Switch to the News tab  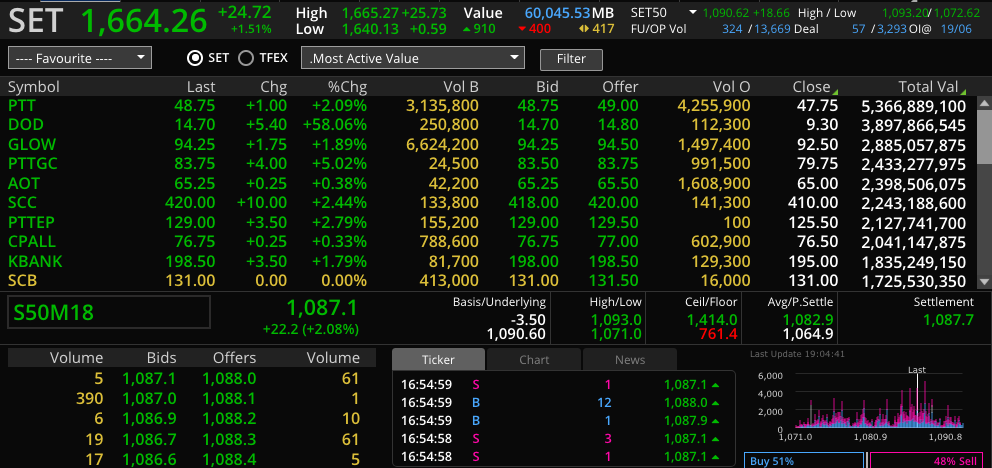(x=630, y=359)
